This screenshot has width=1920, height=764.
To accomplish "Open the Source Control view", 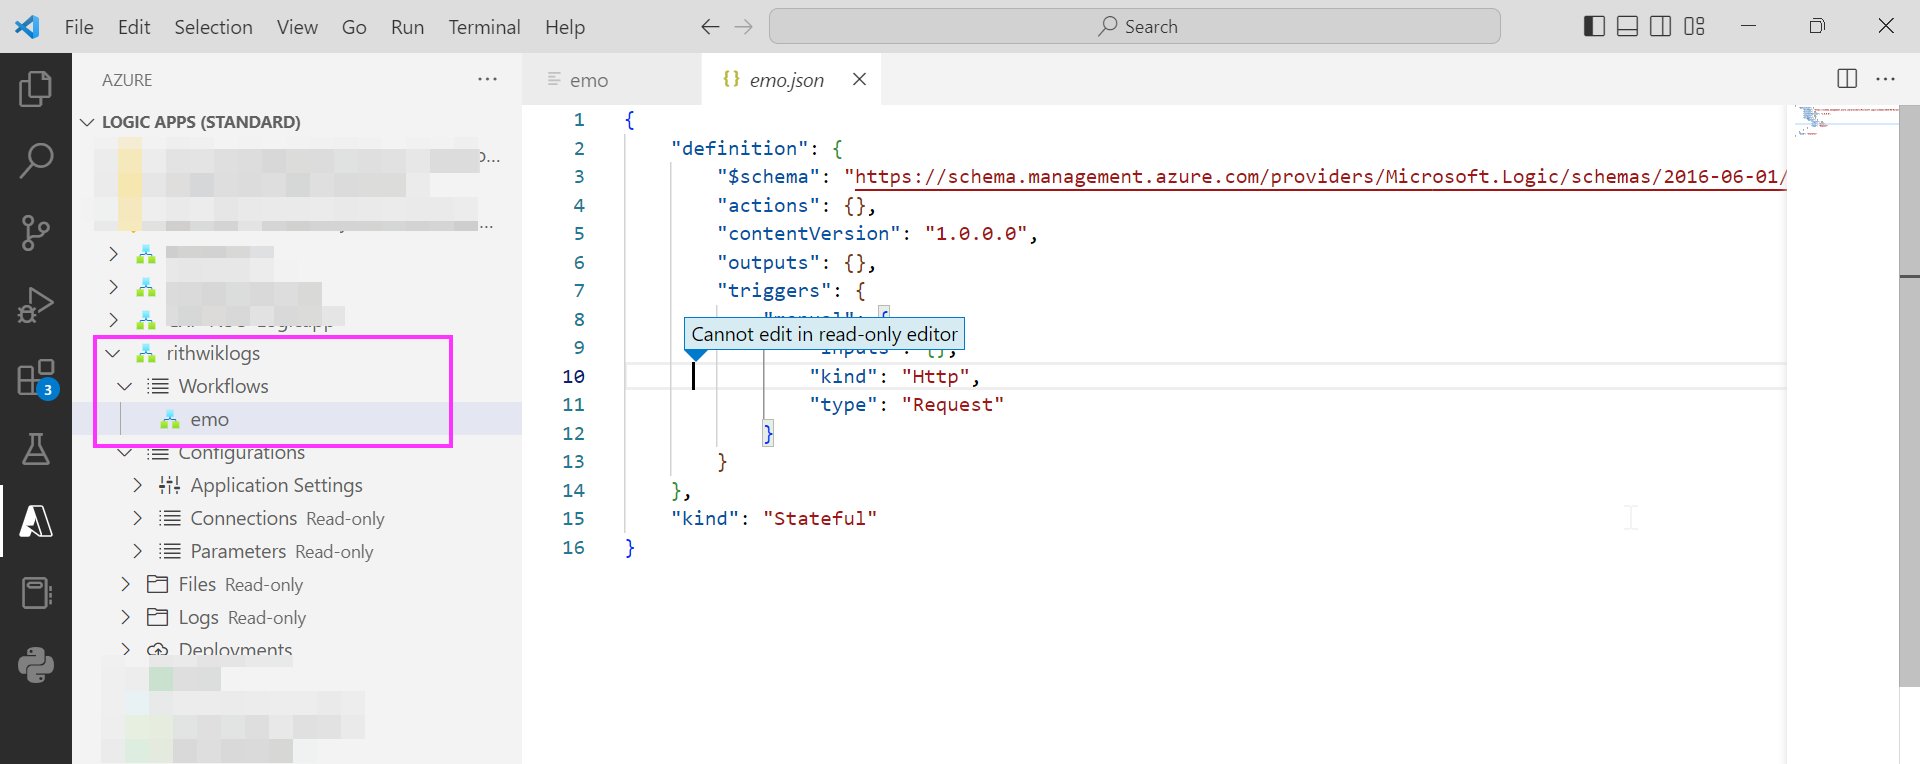I will coord(36,232).
